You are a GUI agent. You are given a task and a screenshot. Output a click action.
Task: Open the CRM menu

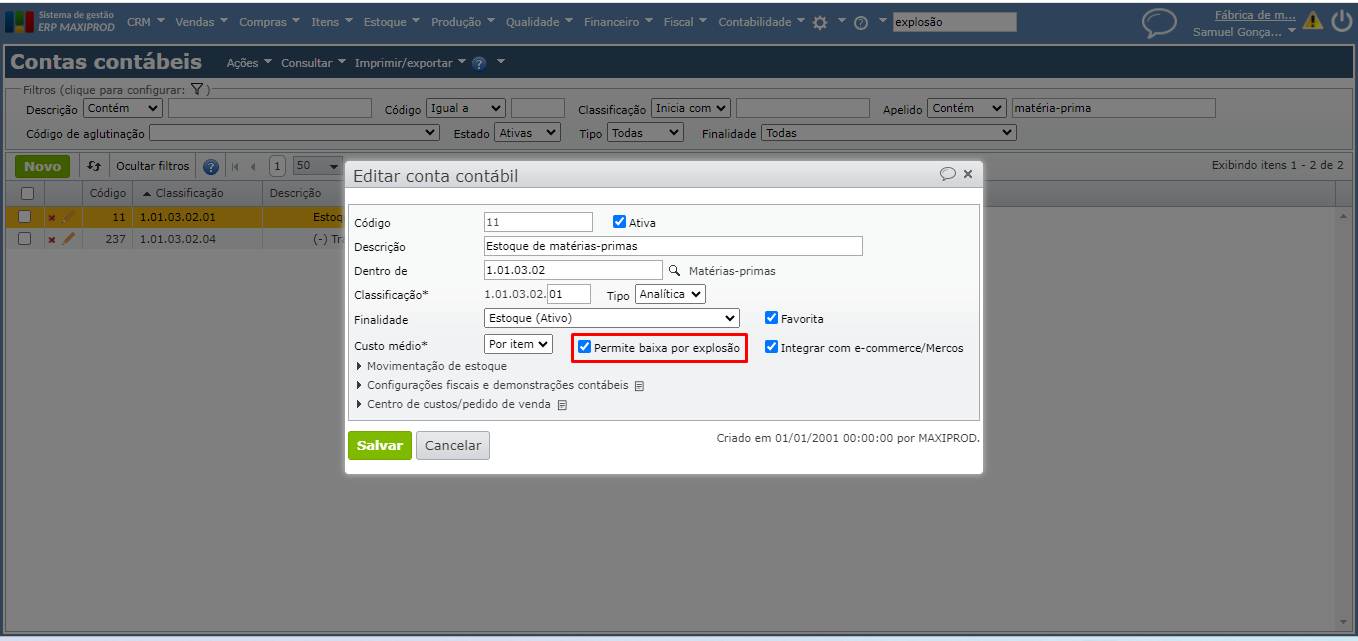(x=144, y=22)
